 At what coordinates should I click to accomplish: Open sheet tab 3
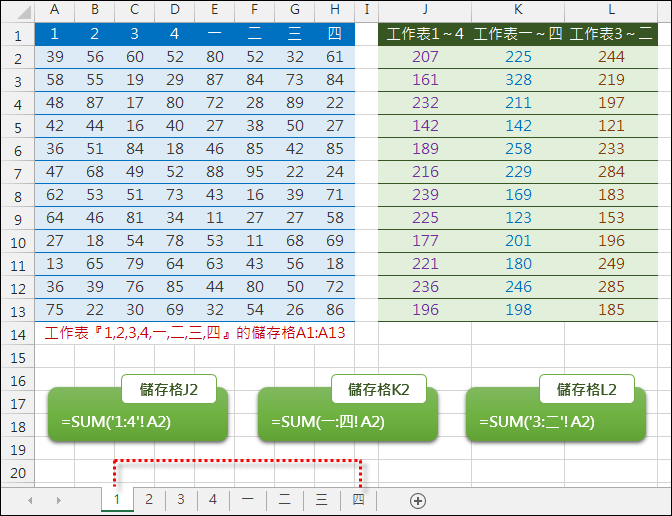point(180,499)
